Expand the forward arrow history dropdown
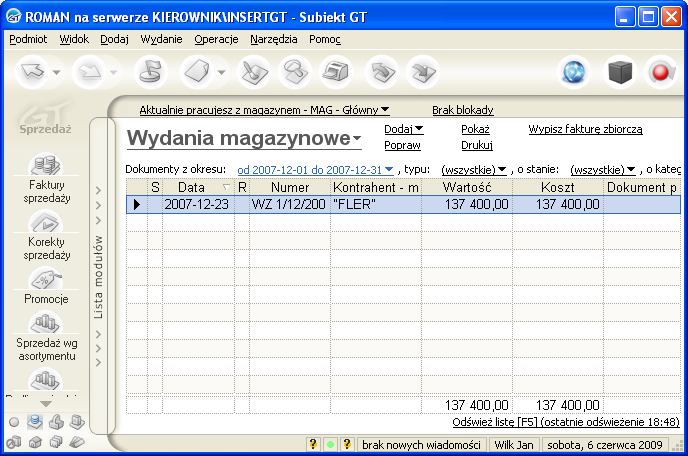688x456 pixels. (x=113, y=72)
